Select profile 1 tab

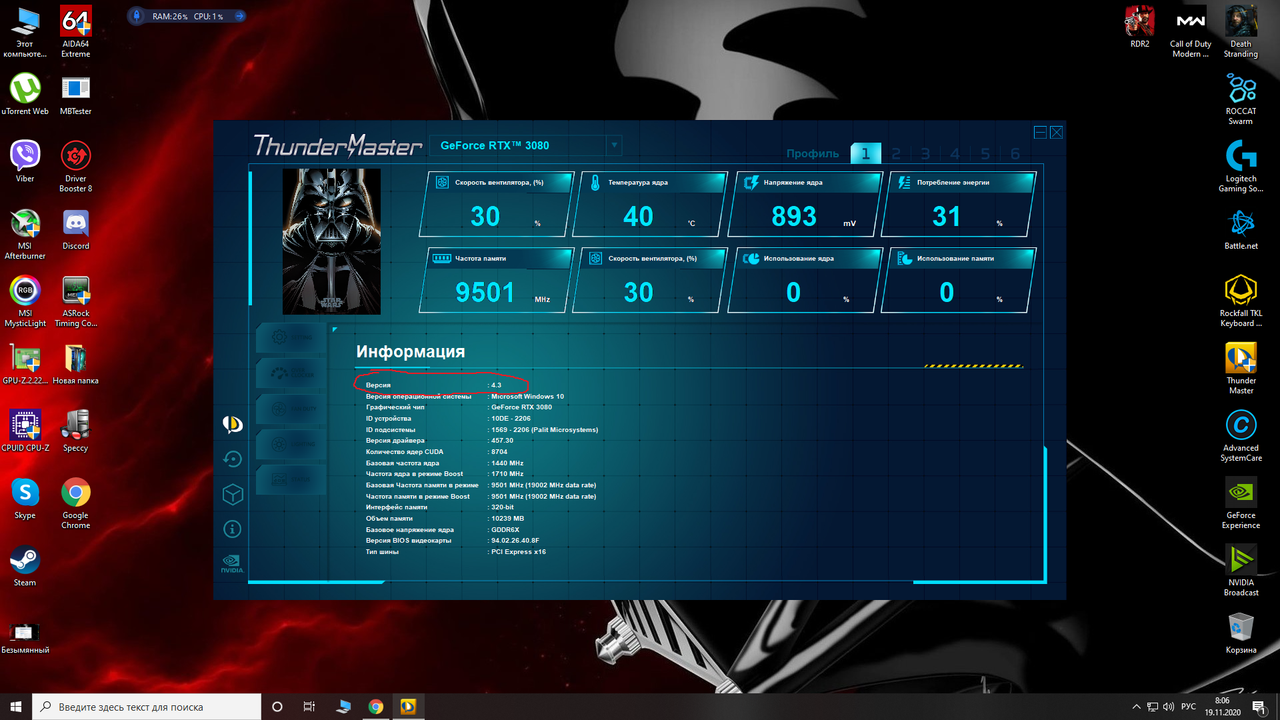pyautogui.click(x=866, y=153)
